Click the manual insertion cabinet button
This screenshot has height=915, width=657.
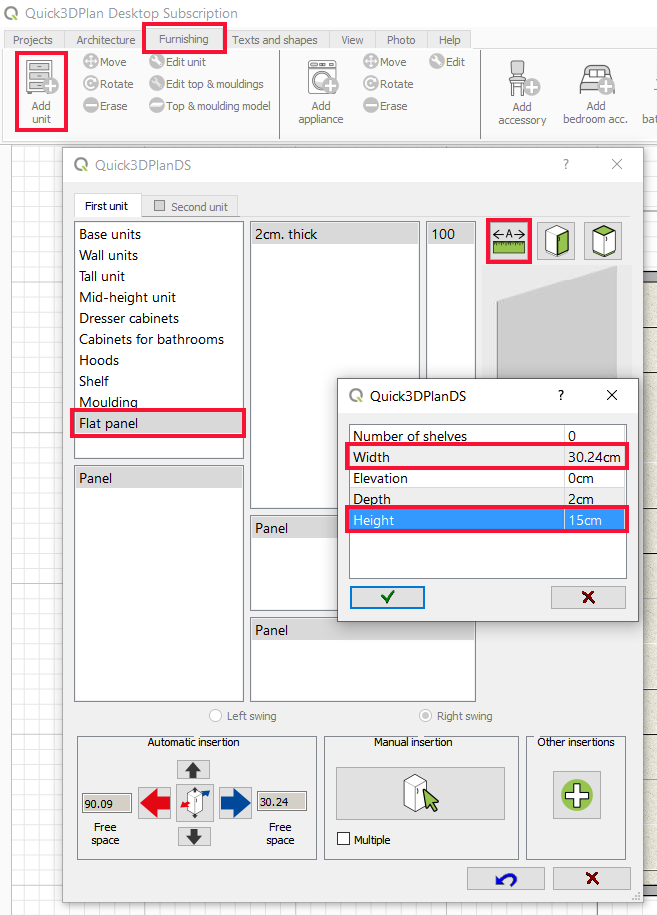(420, 794)
